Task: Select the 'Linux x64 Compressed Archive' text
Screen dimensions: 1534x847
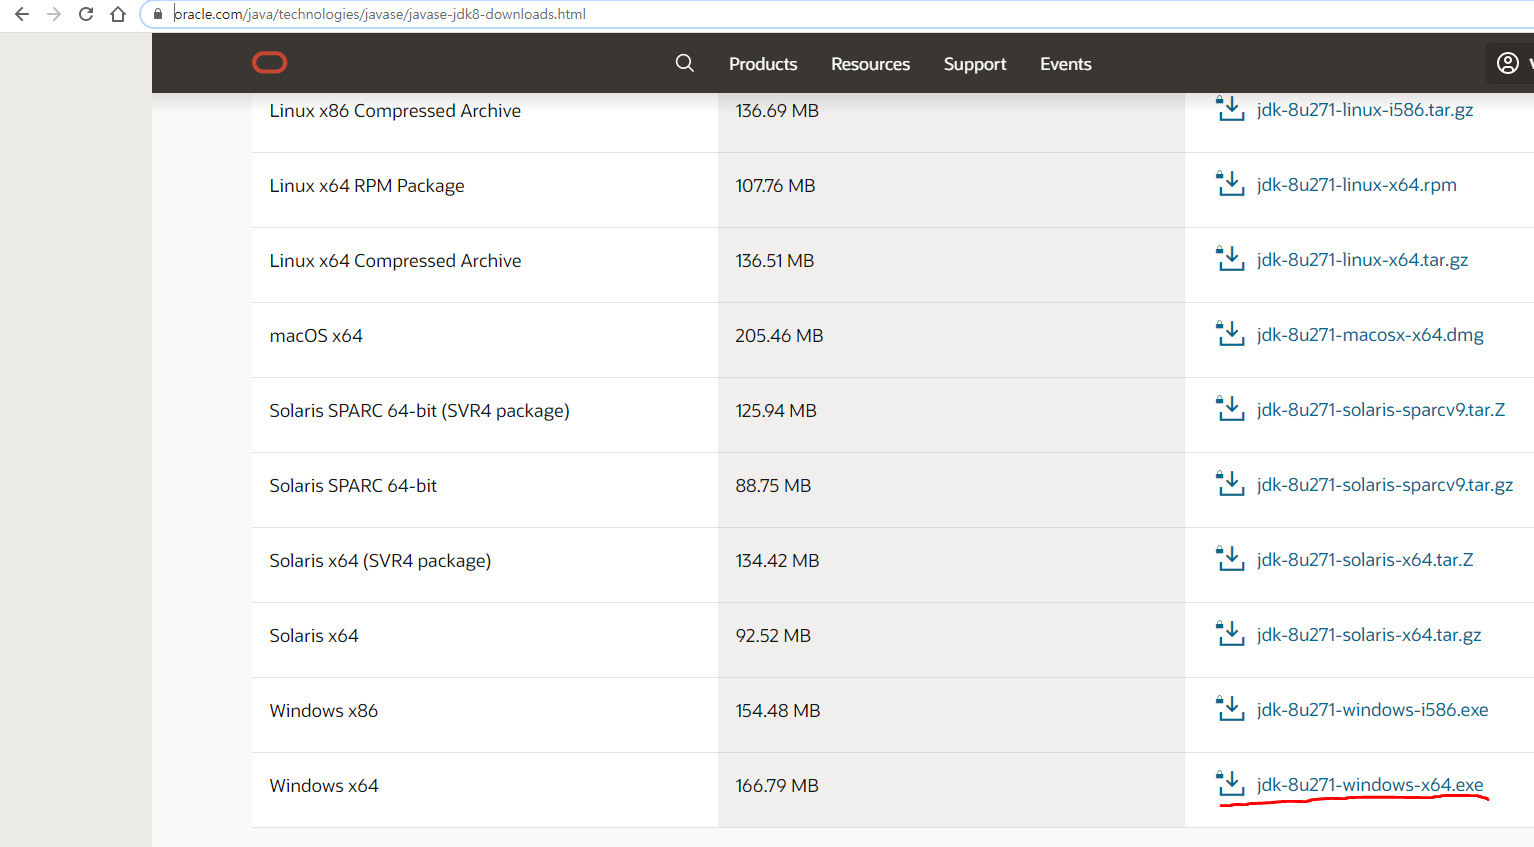Action: [x=395, y=261]
